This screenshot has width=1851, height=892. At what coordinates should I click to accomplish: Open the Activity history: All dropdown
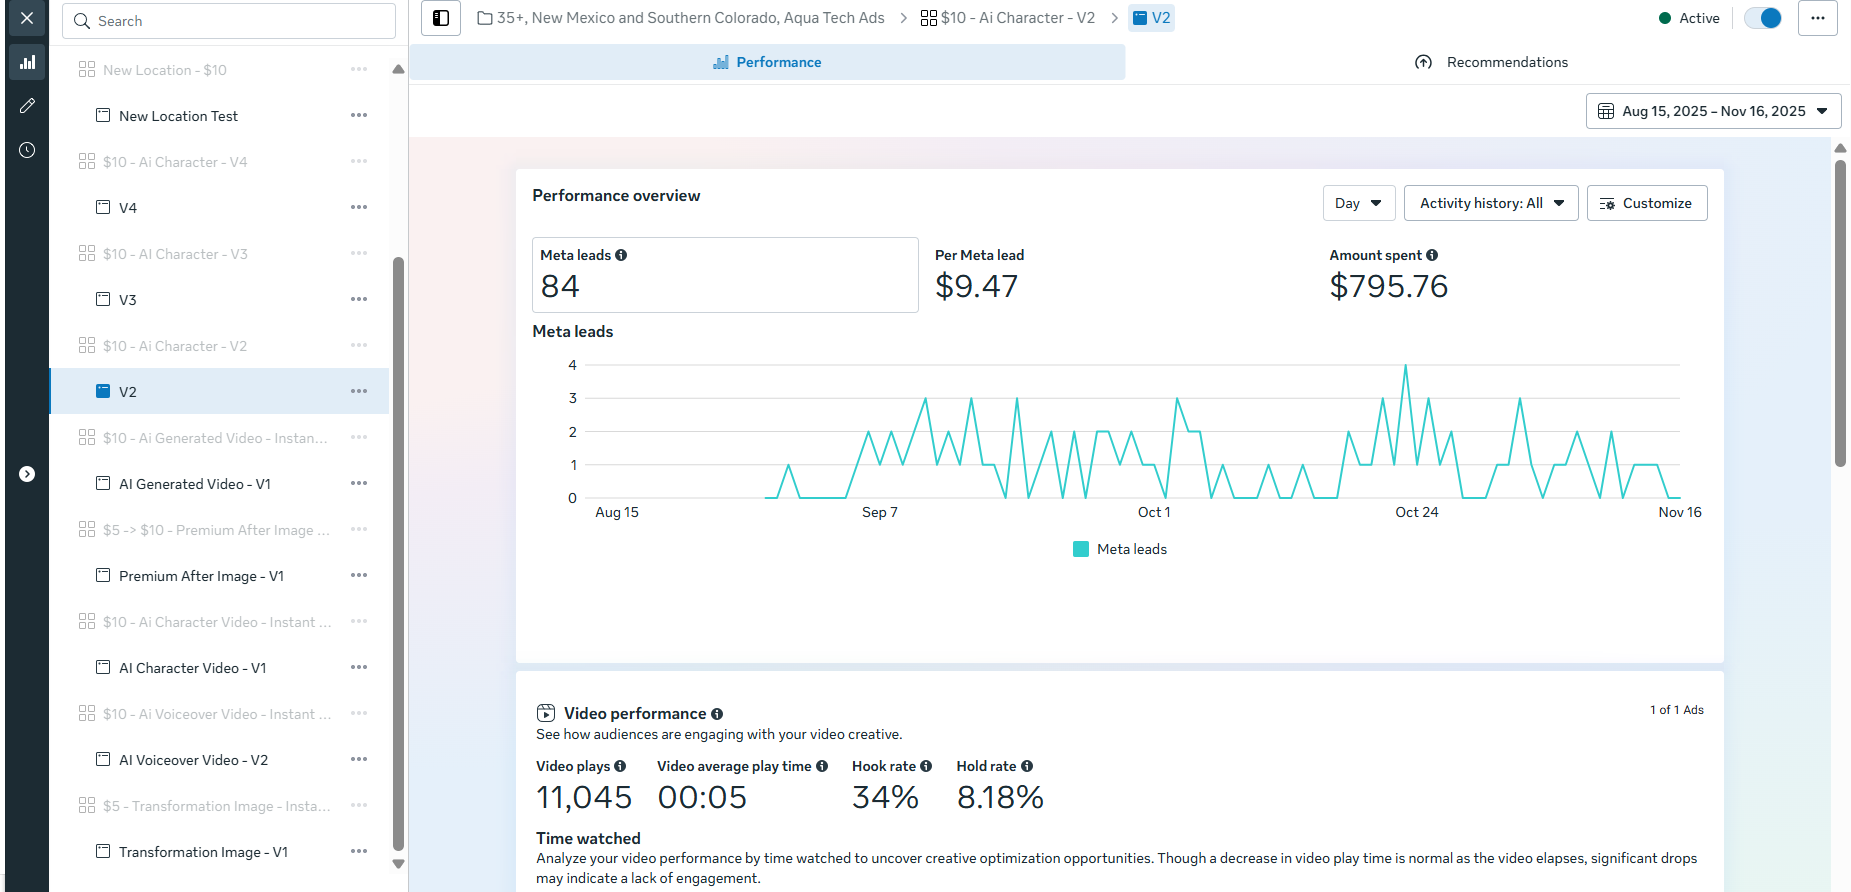point(1490,203)
